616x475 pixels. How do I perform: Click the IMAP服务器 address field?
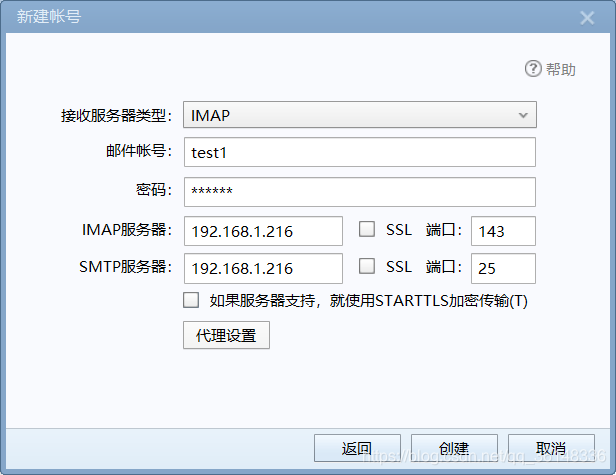[263, 231]
